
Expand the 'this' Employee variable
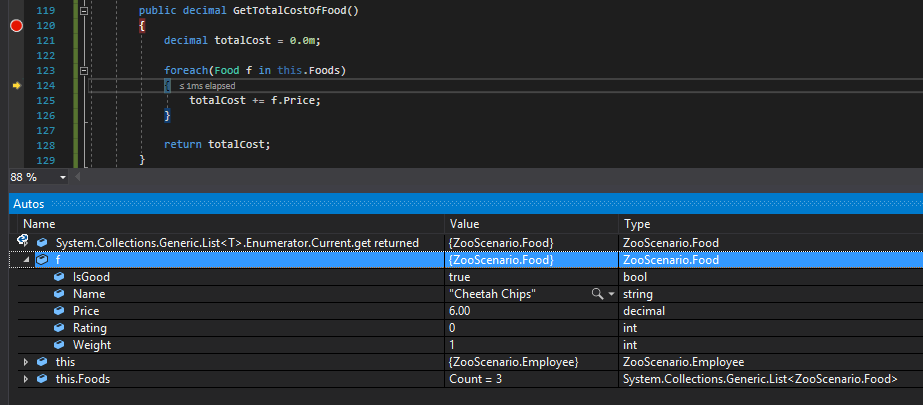(x=26, y=362)
